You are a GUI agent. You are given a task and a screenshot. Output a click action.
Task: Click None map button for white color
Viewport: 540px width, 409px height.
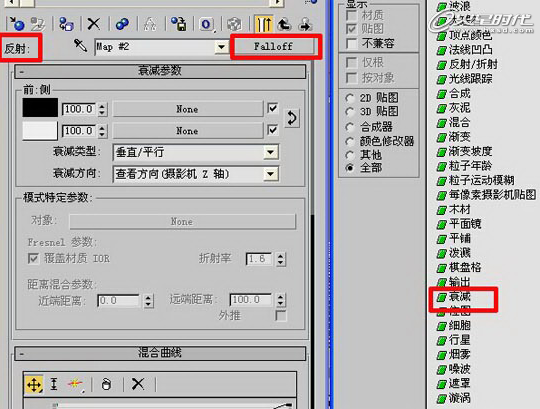187,131
